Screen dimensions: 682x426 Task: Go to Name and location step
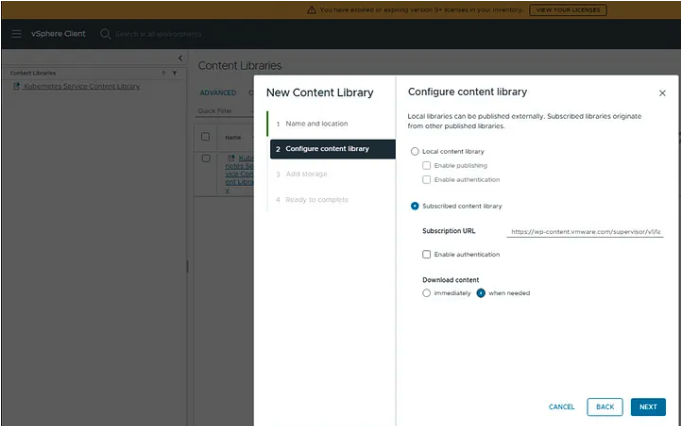click(316, 123)
